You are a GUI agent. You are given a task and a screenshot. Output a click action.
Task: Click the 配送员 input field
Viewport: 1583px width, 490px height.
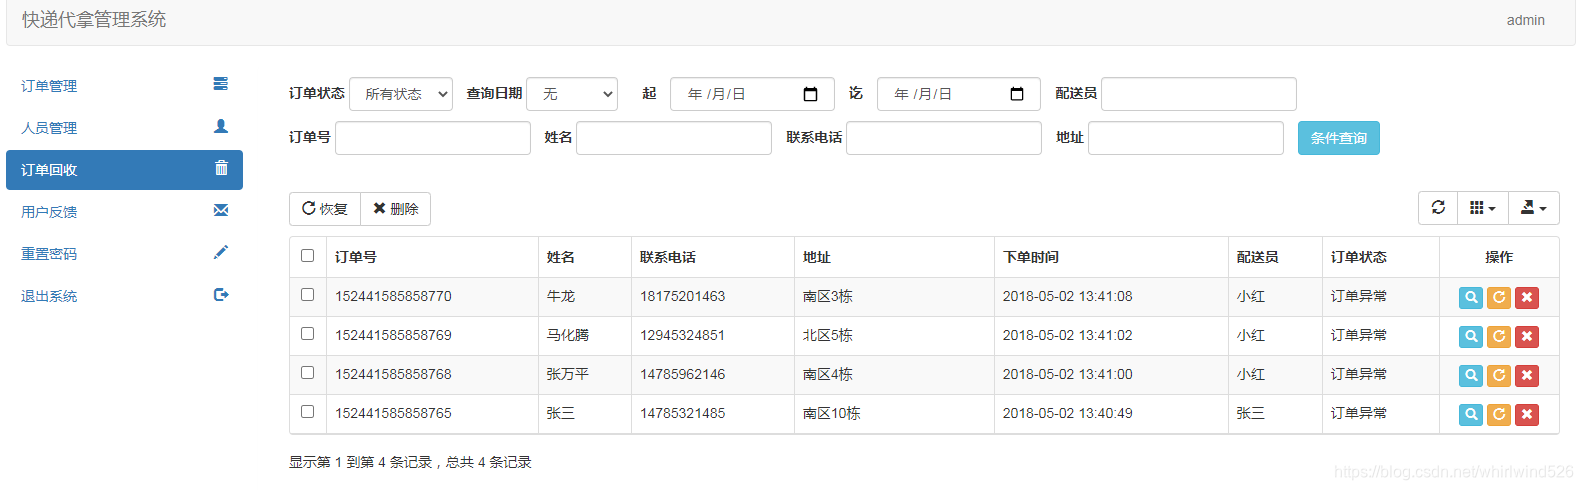click(1199, 94)
